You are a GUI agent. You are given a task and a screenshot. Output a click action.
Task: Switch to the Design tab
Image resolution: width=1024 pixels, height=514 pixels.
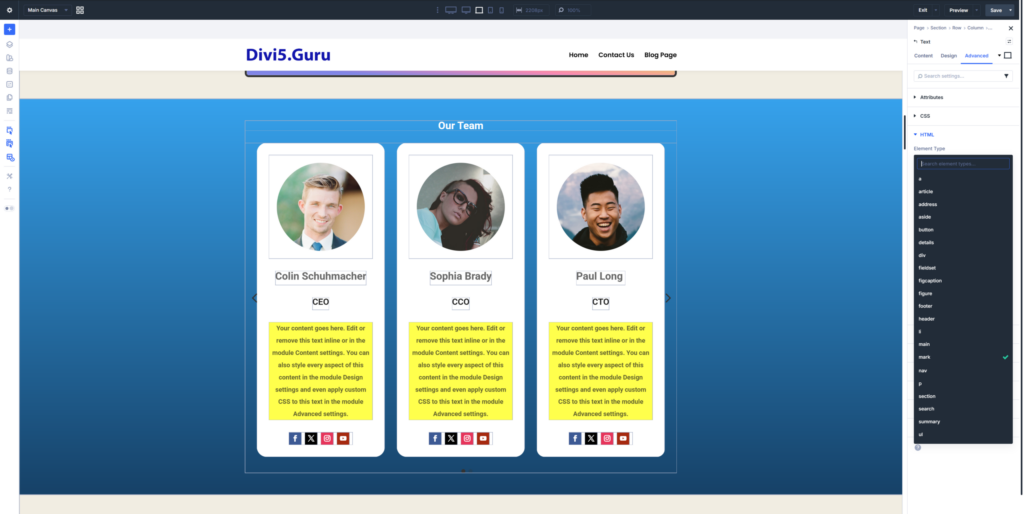948,56
